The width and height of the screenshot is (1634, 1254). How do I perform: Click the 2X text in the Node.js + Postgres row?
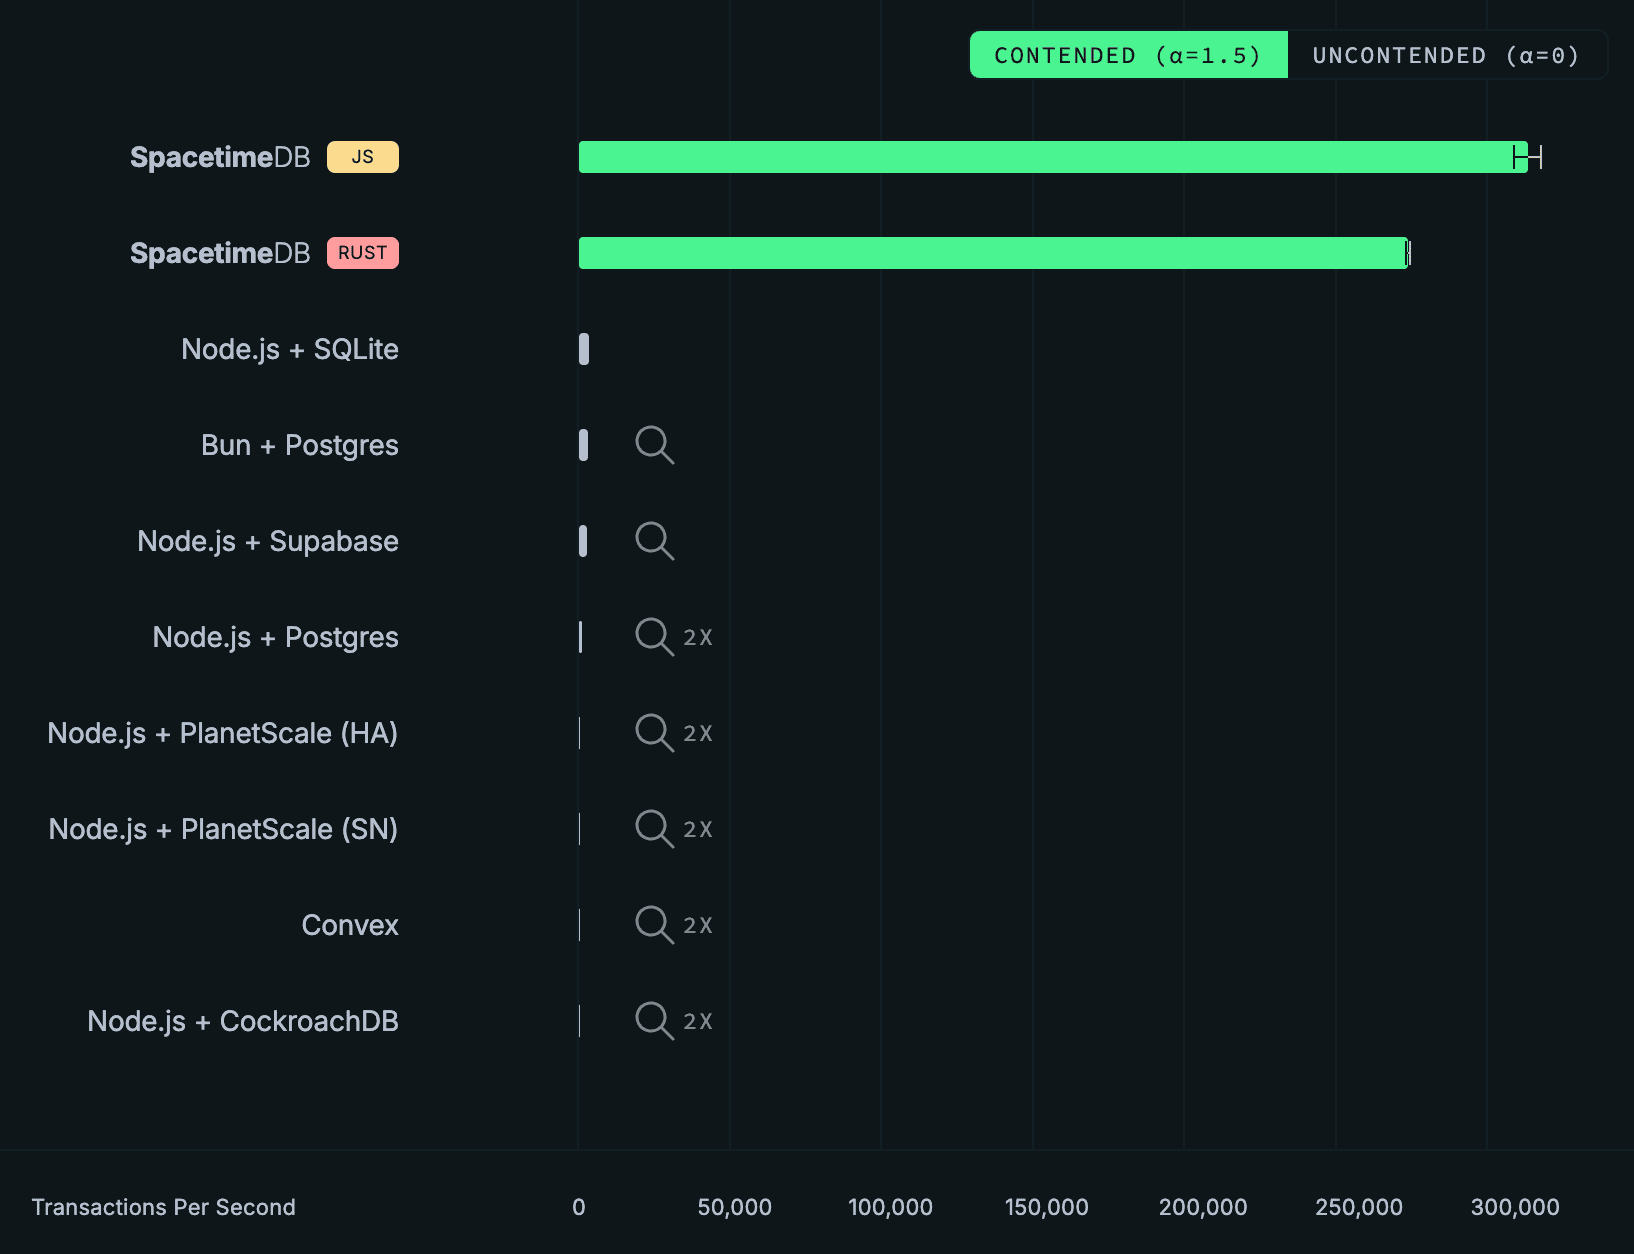[x=698, y=638]
